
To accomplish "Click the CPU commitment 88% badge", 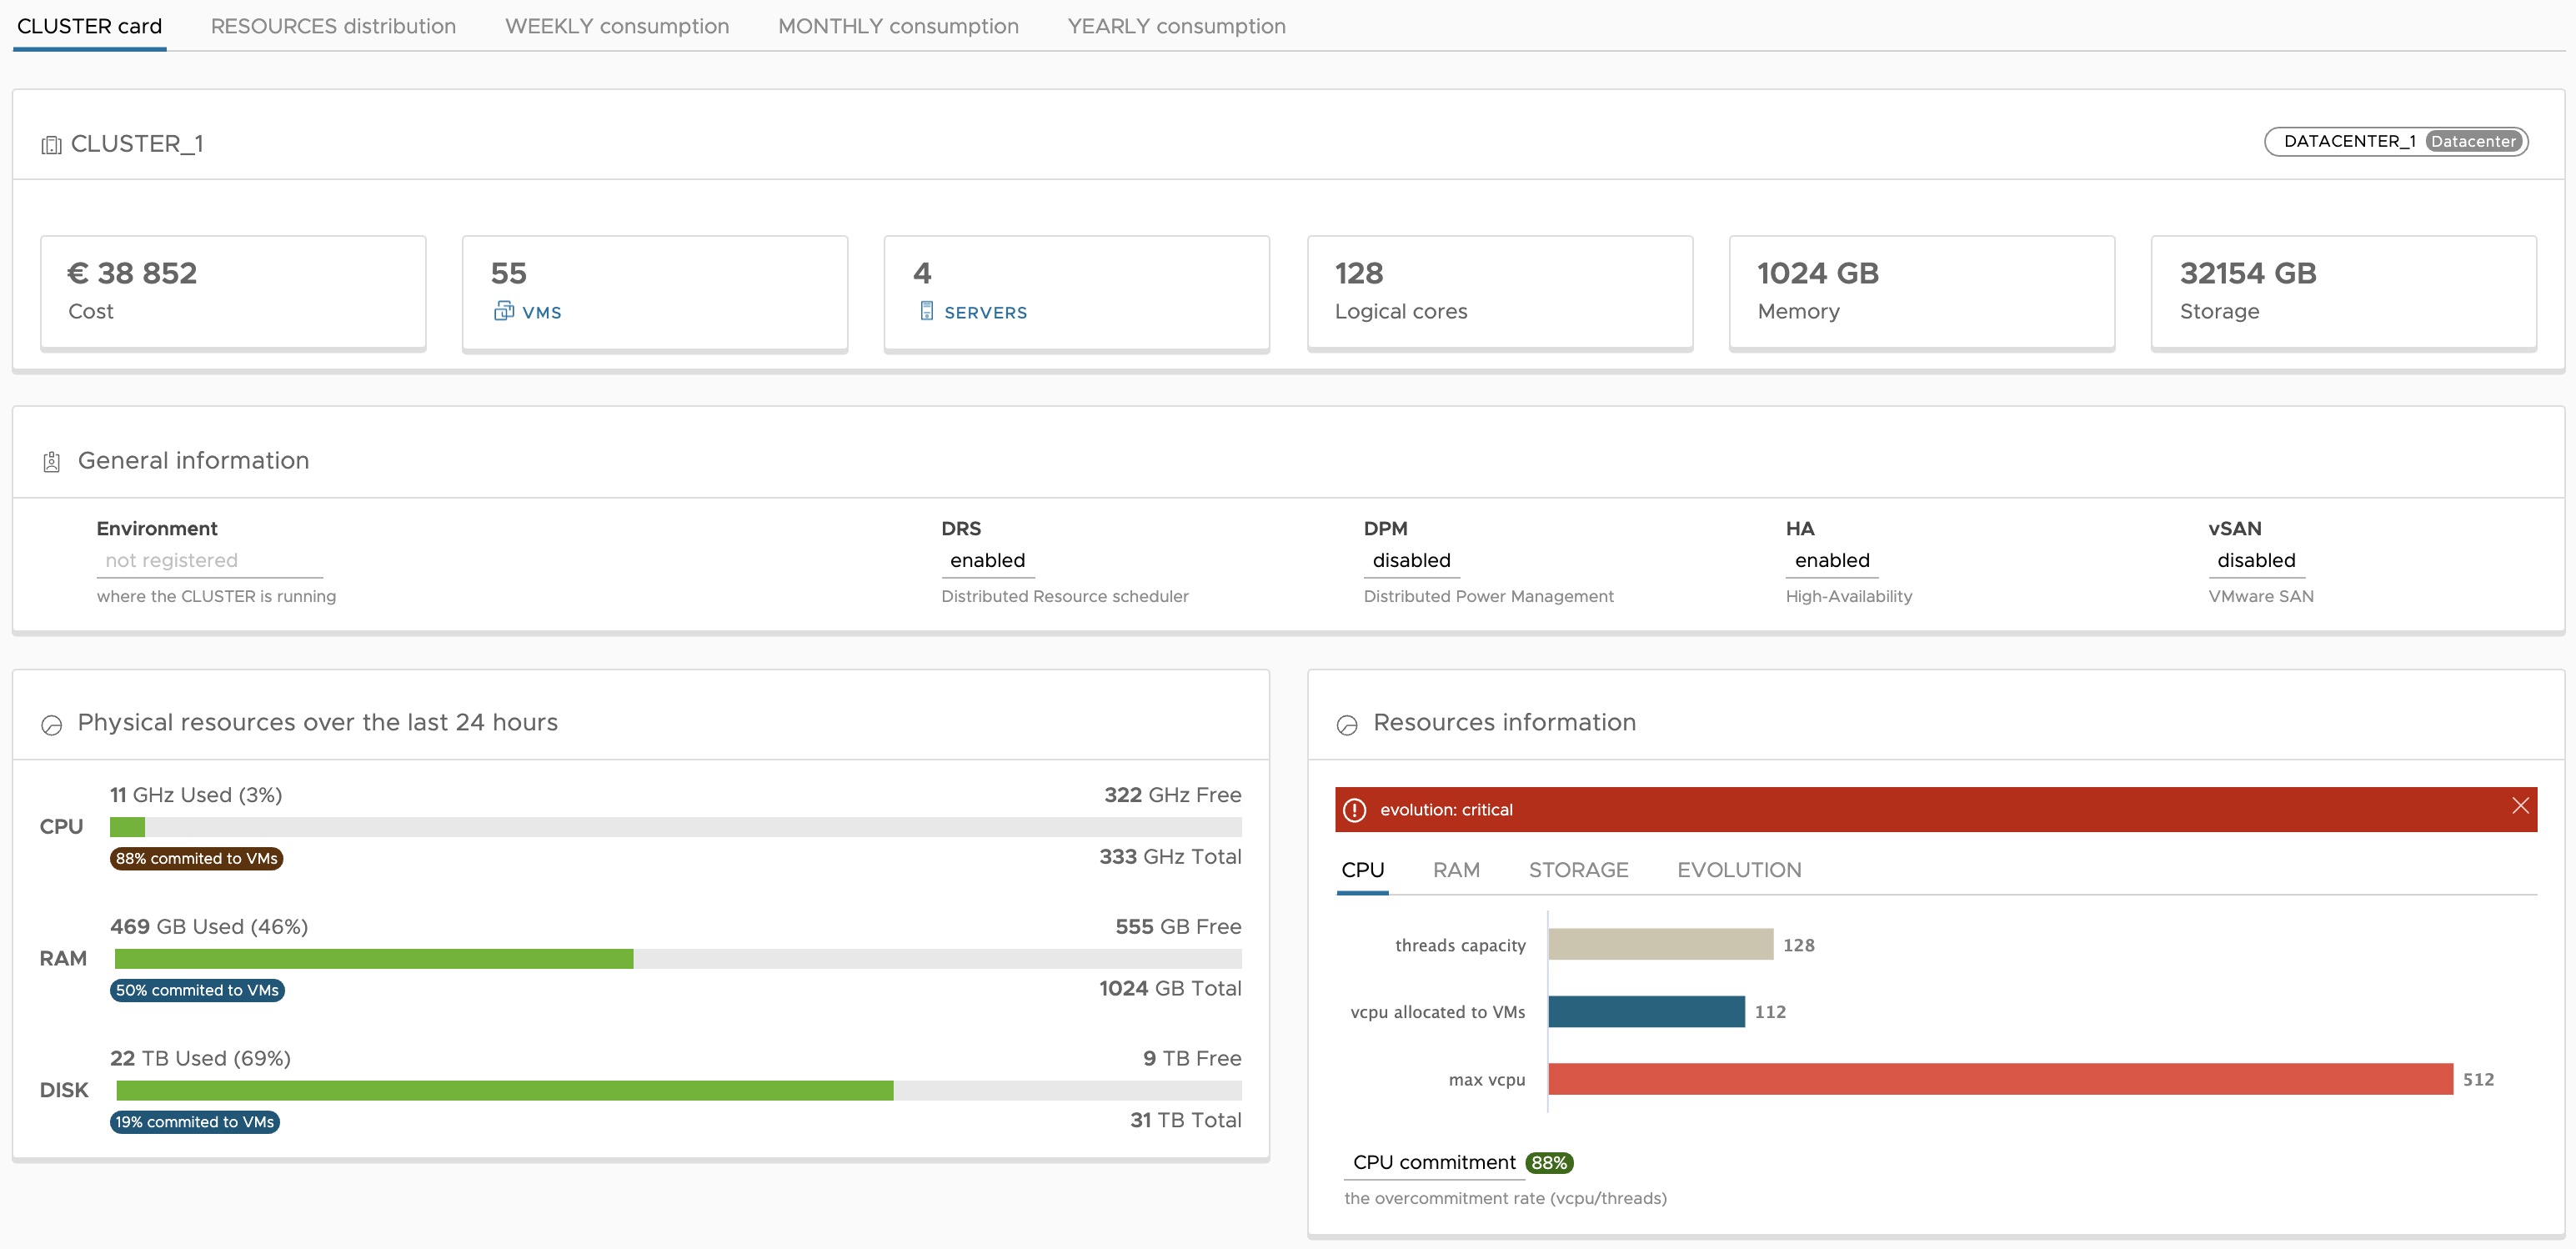I will [1549, 1163].
